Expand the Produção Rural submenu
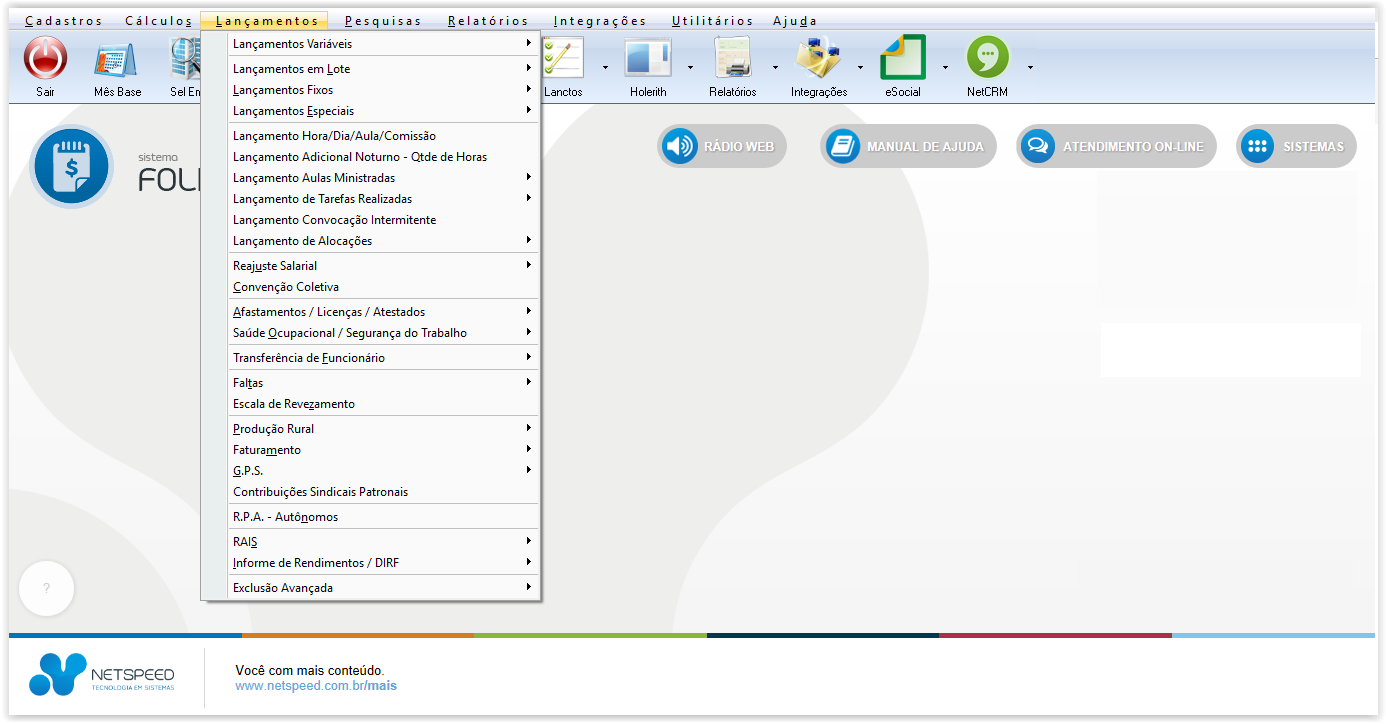The width and height of the screenshot is (1386, 724). [384, 429]
